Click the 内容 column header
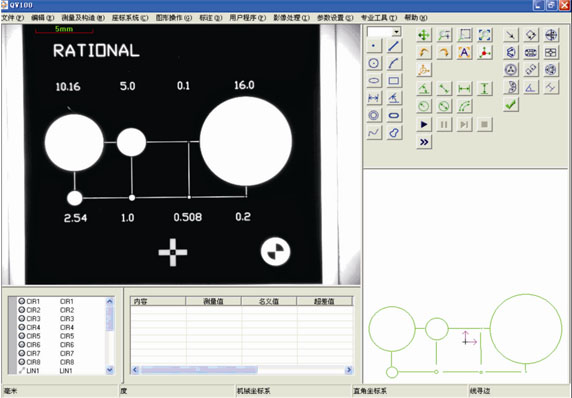 pyautogui.click(x=158, y=301)
